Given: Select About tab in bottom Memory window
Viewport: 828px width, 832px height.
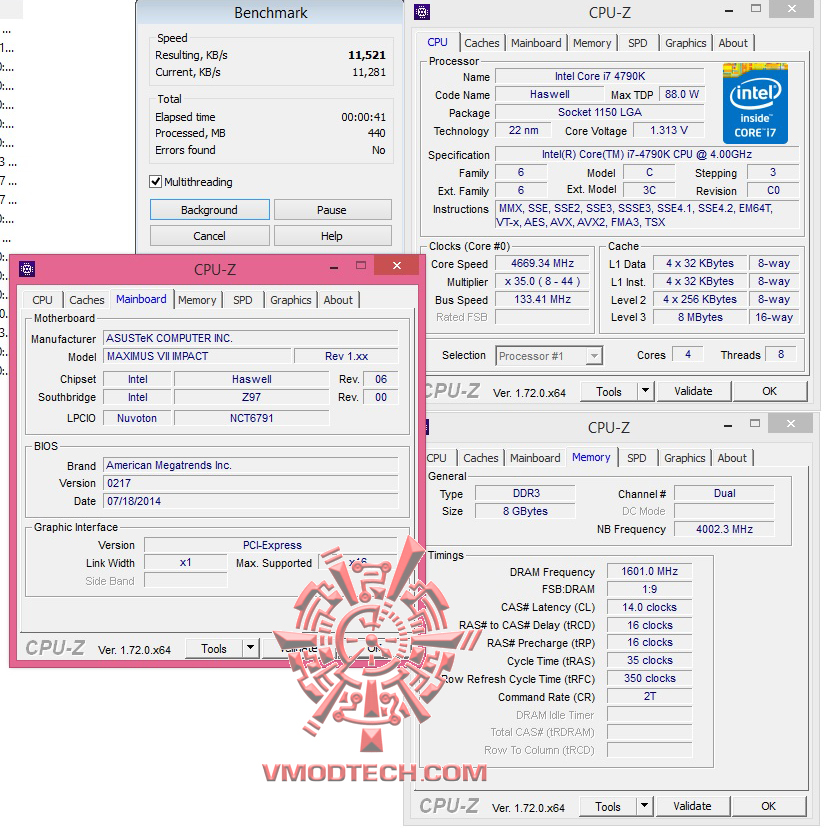Looking at the screenshot, I should 731,458.
